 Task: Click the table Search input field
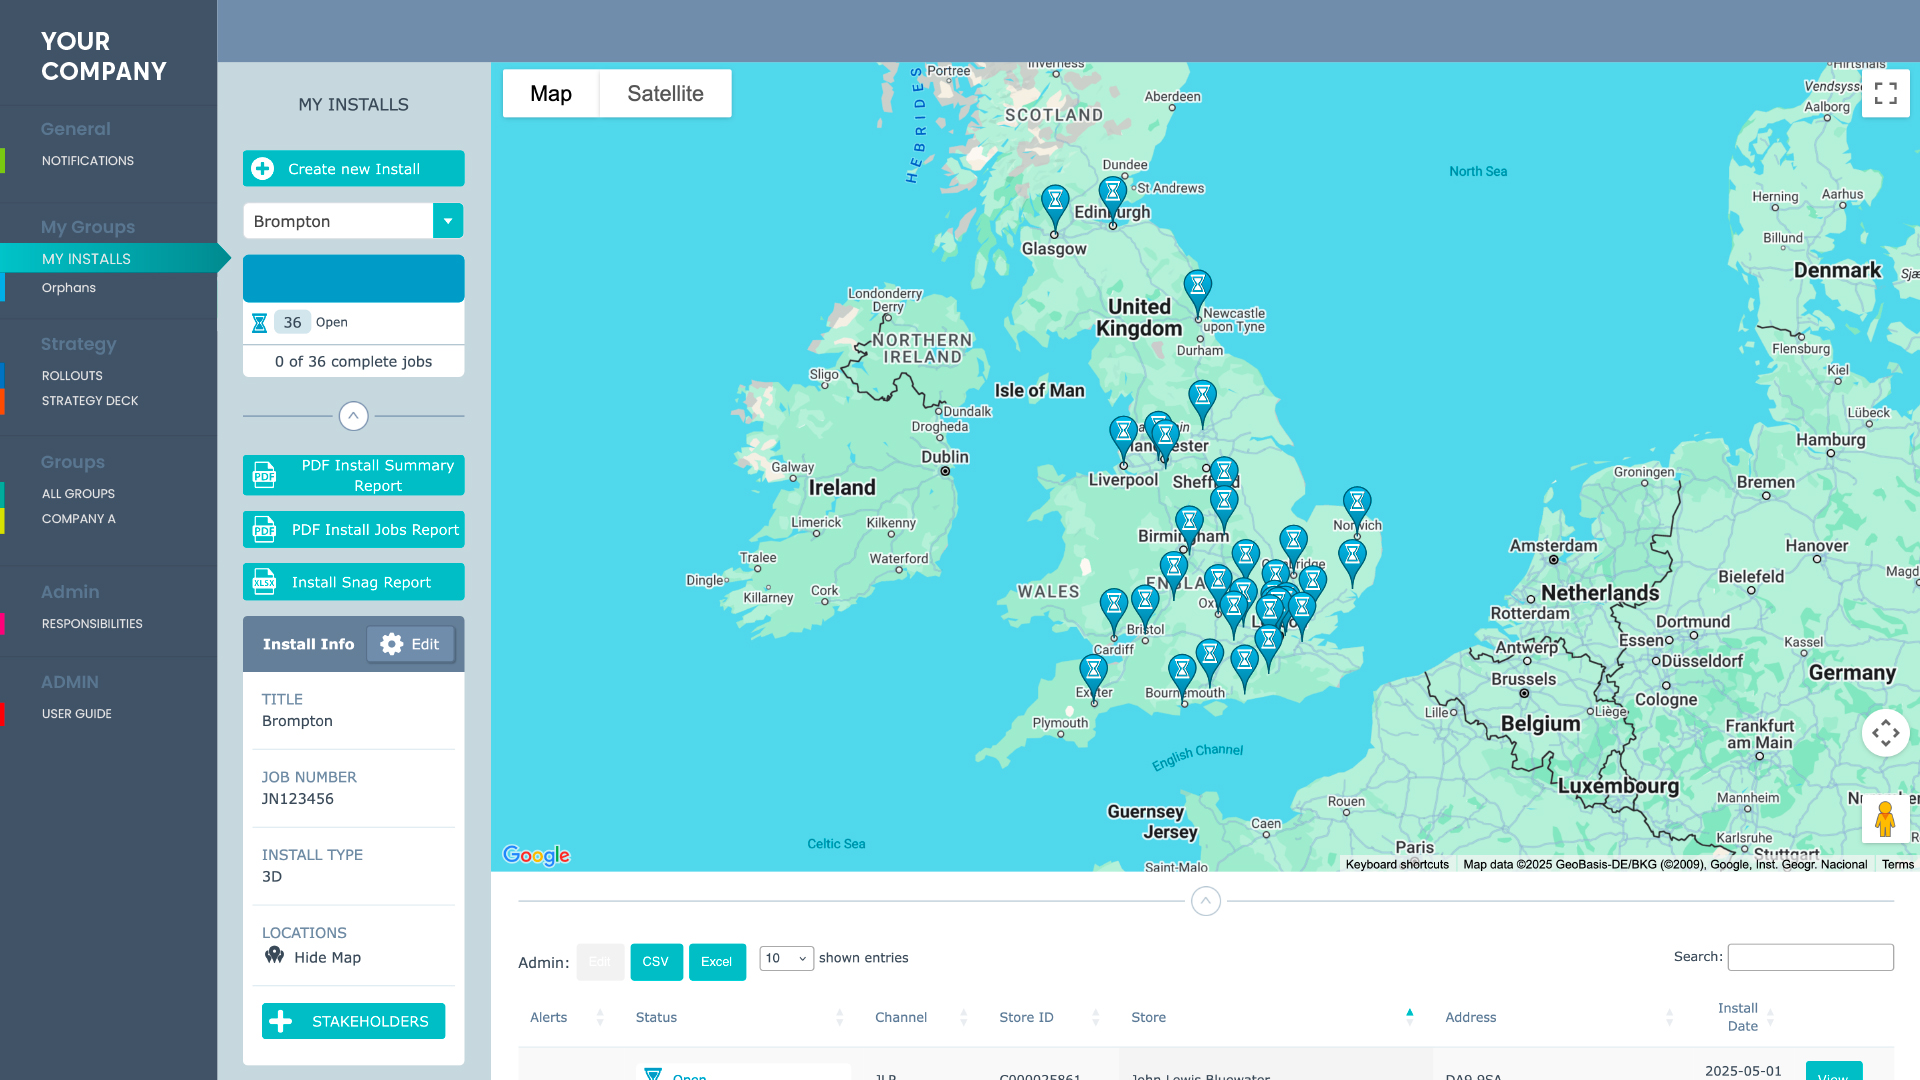[1810, 957]
